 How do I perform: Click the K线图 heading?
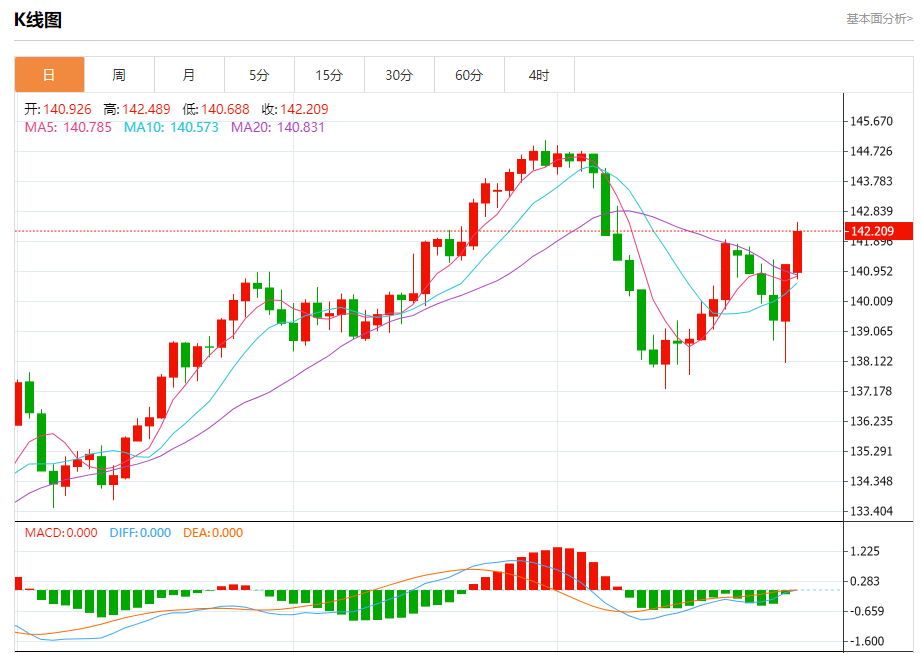tap(38, 20)
